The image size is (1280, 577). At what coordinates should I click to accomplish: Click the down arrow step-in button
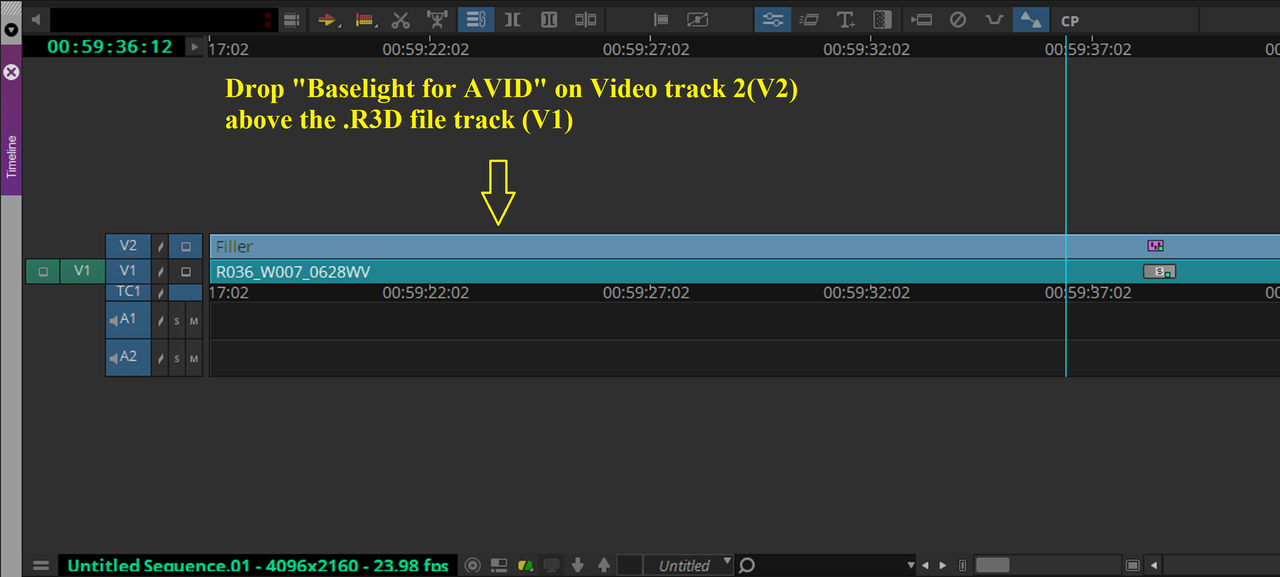pos(579,566)
